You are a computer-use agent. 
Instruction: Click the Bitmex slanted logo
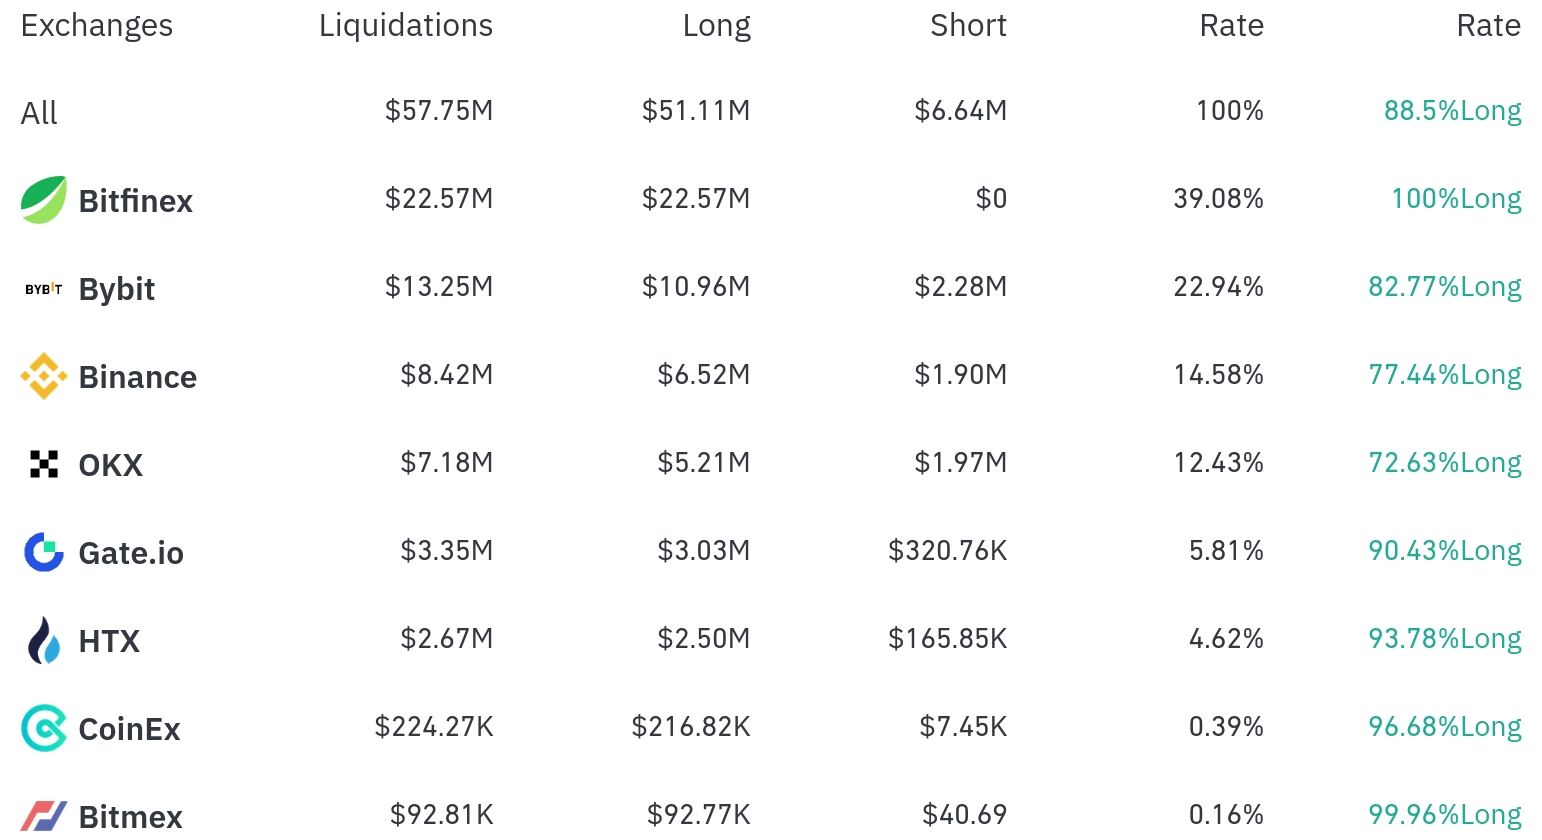pos(44,816)
